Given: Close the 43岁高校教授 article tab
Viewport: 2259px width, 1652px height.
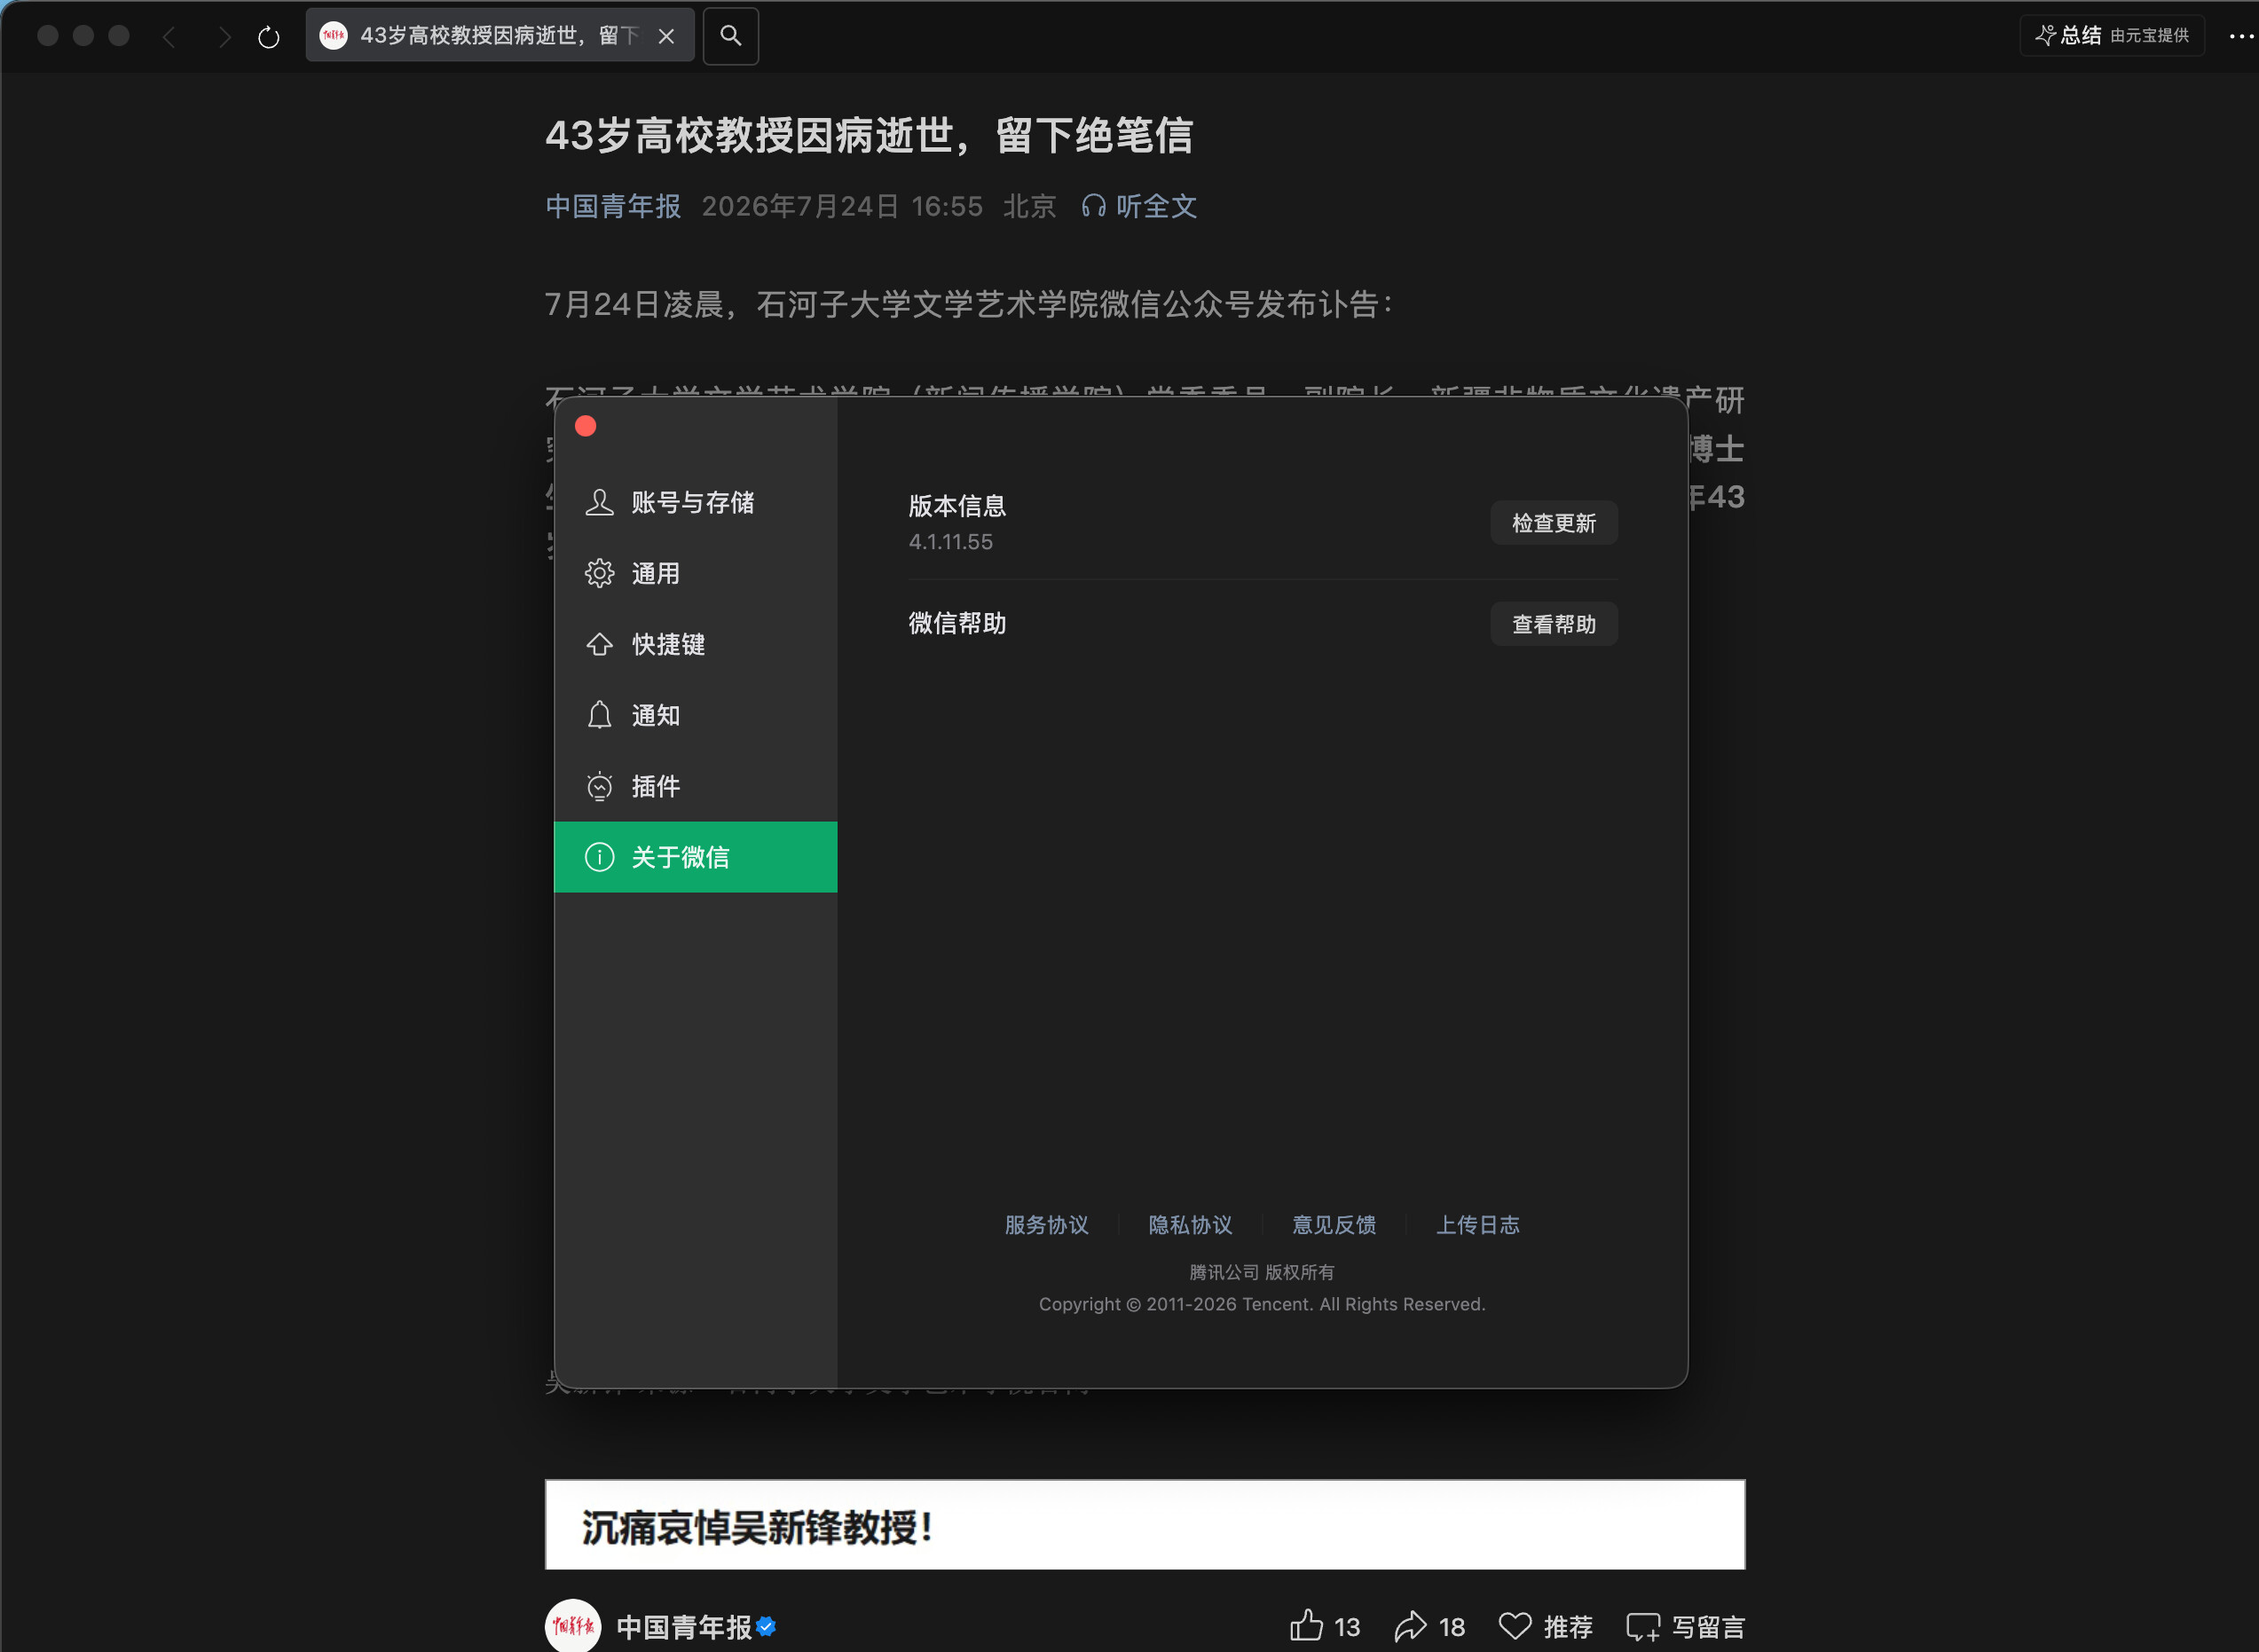Looking at the screenshot, I should pos(666,36).
